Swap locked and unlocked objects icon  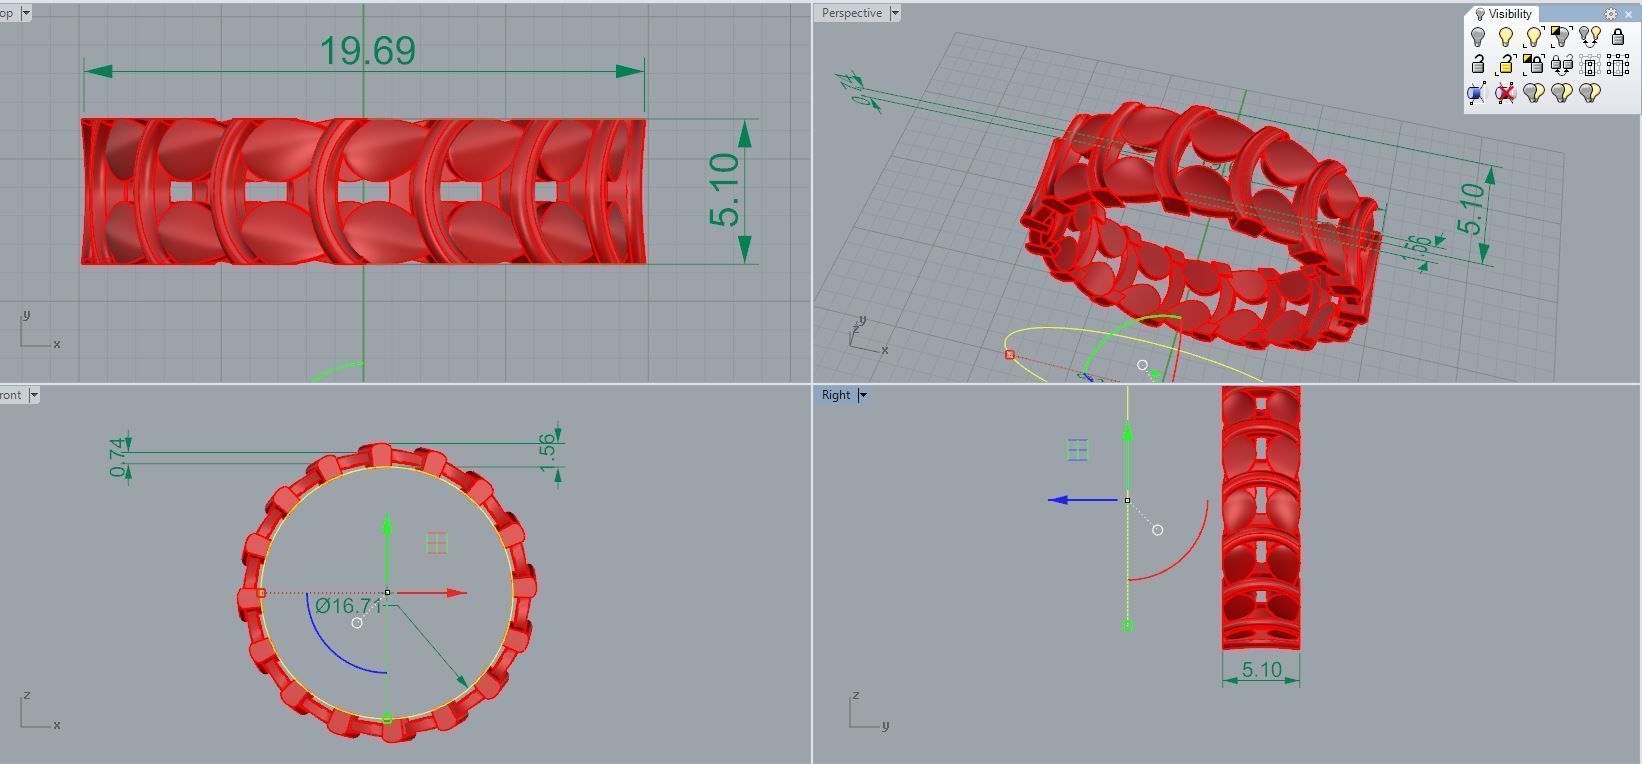pyautogui.click(x=1562, y=65)
